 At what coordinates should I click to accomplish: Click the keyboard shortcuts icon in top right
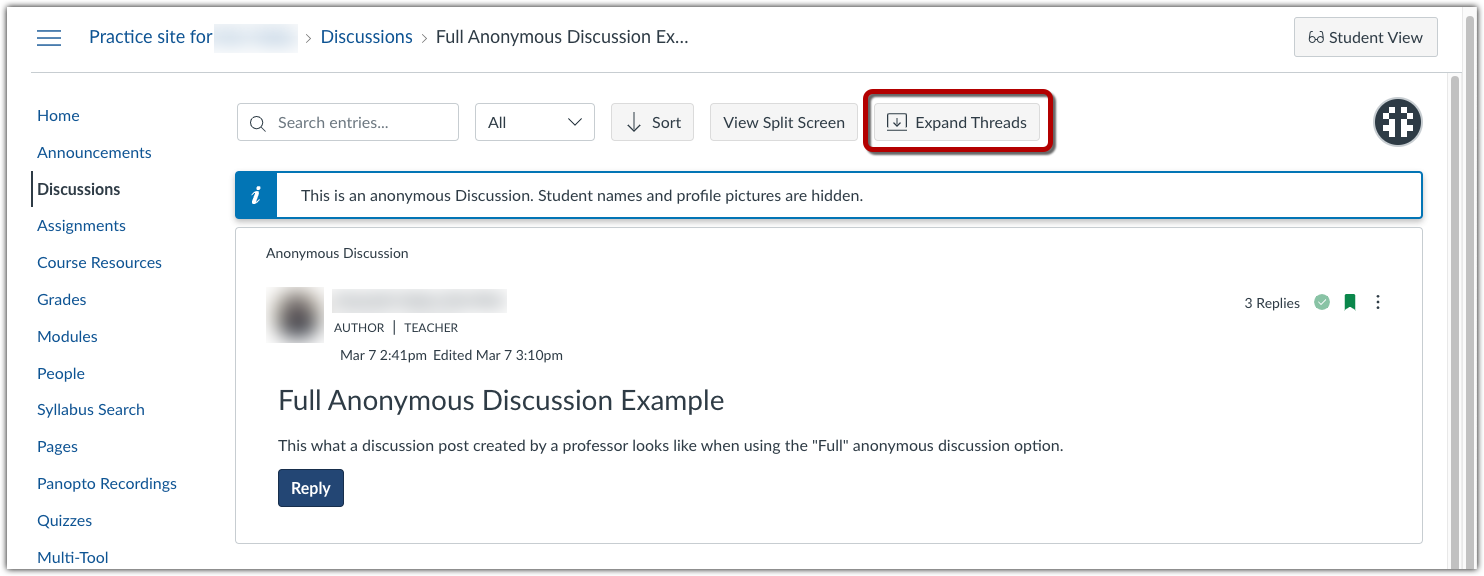tap(1397, 122)
